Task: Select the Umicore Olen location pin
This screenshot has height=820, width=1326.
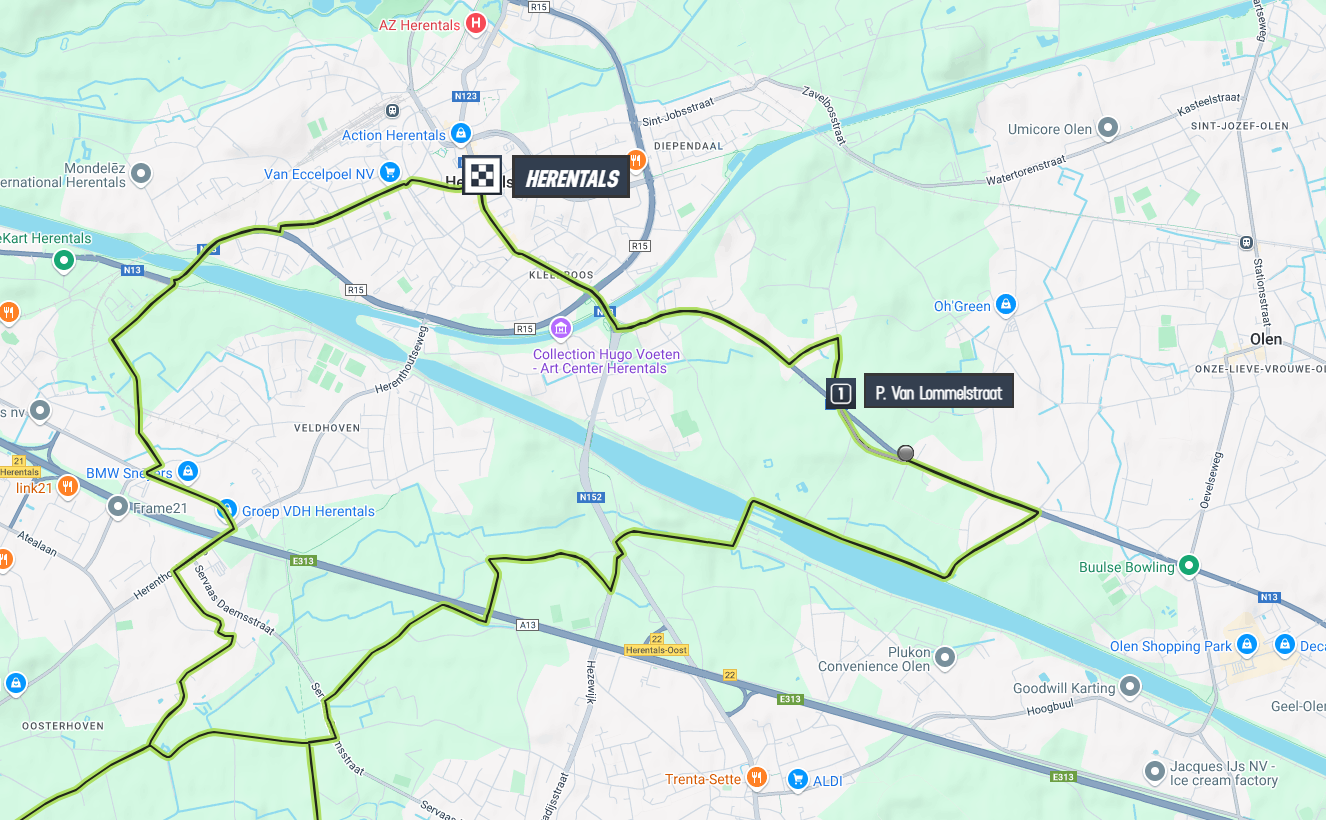Action: click(x=1108, y=128)
